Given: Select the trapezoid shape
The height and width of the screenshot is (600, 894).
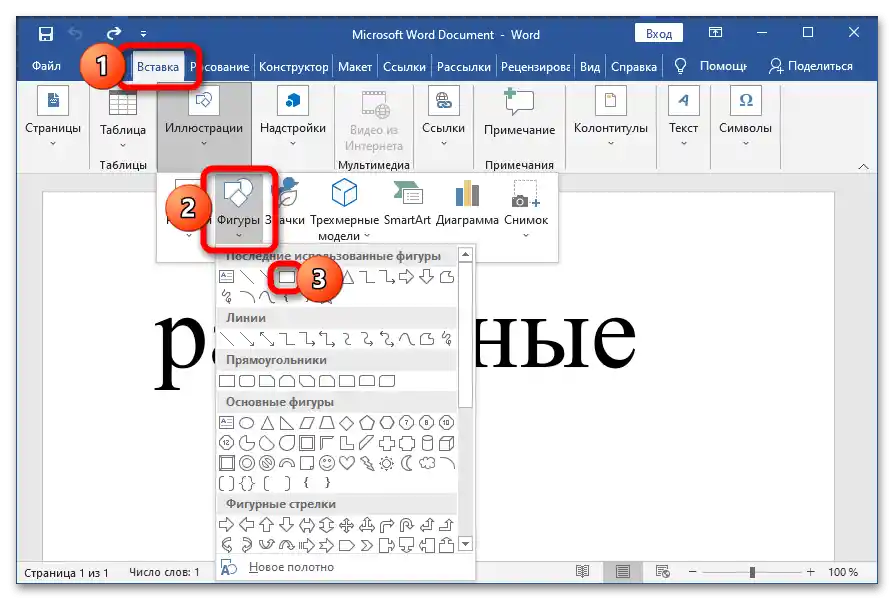Looking at the screenshot, I should (327, 423).
